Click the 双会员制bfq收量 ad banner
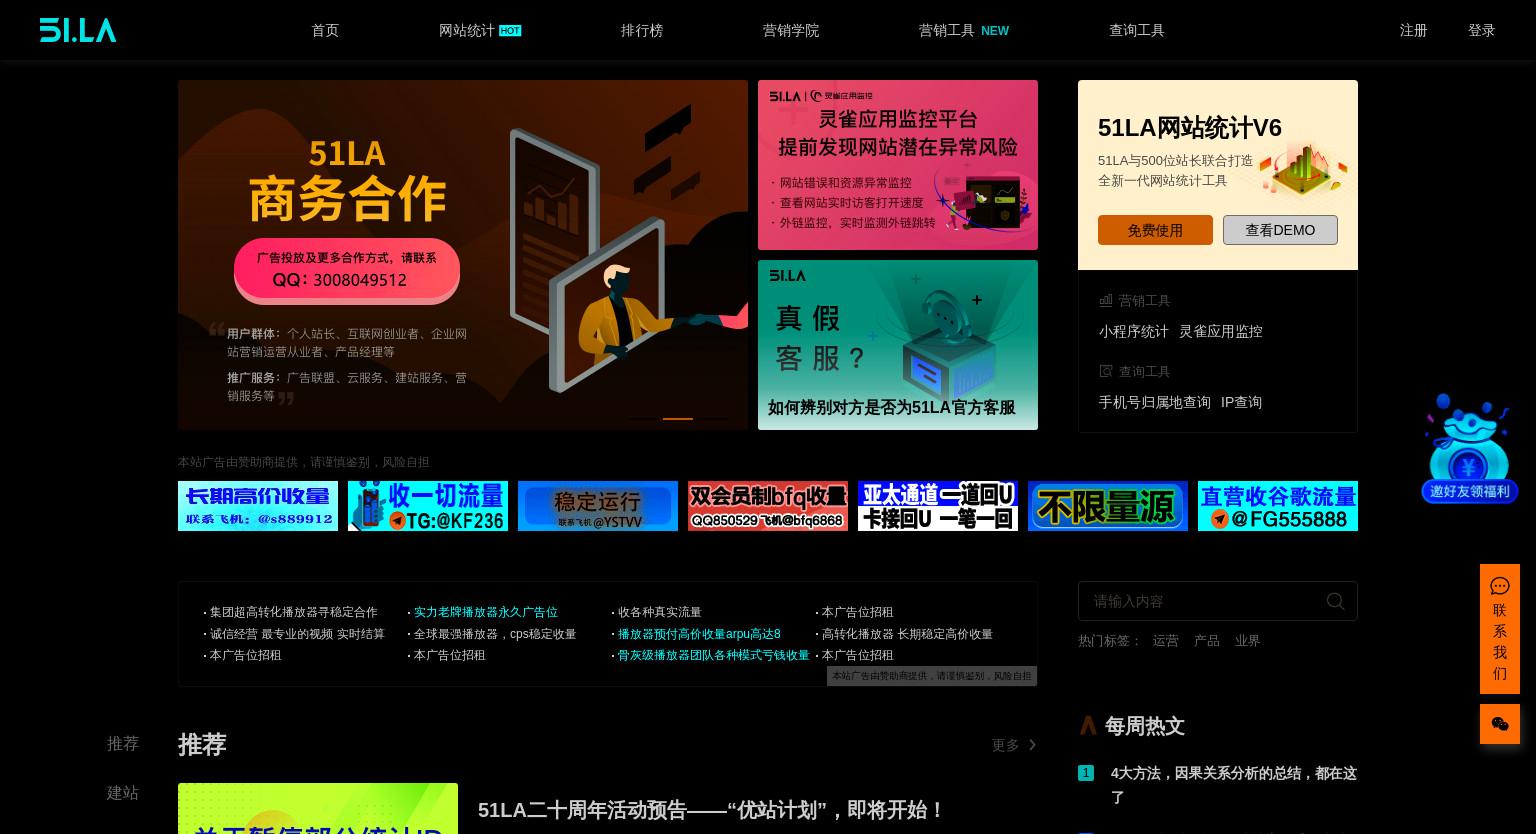The width and height of the screenshot is (1536, 834). click(x=768, y=506)
